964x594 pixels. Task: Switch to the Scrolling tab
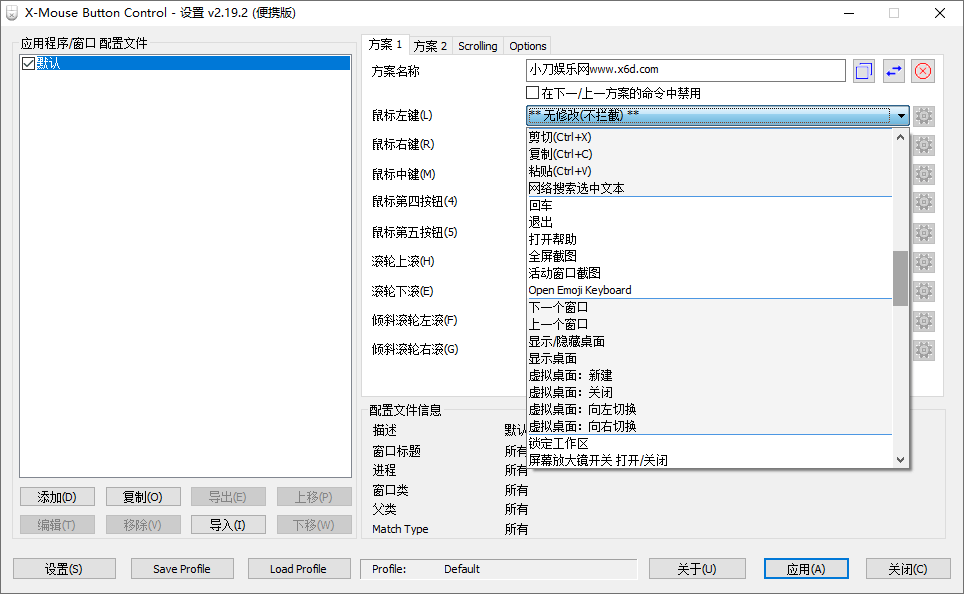(477, 45)
